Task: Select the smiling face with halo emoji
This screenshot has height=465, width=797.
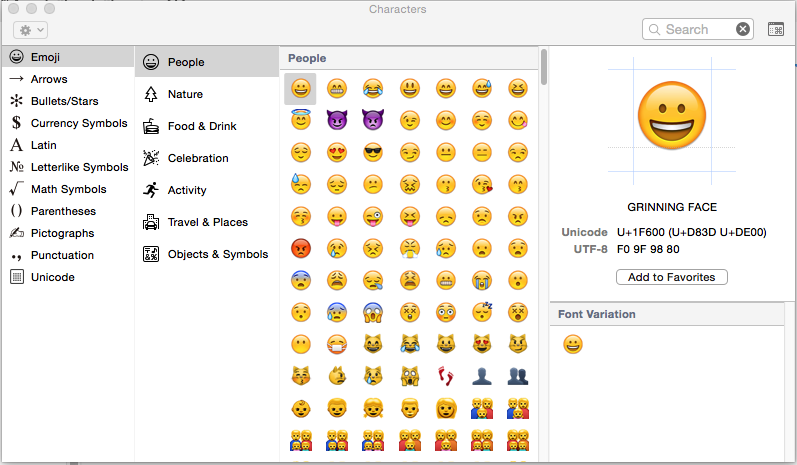Action: tap(300, 120)
